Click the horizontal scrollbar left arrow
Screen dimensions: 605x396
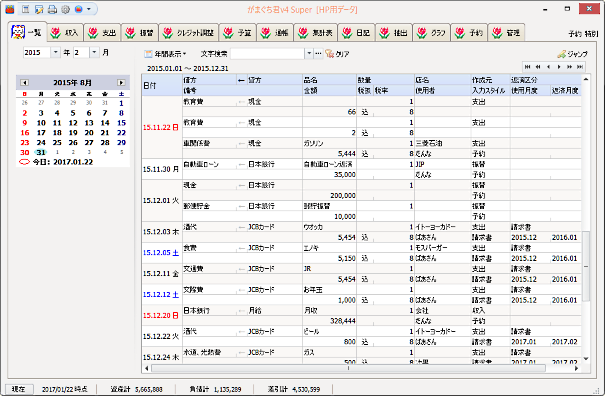click(147, 369)
